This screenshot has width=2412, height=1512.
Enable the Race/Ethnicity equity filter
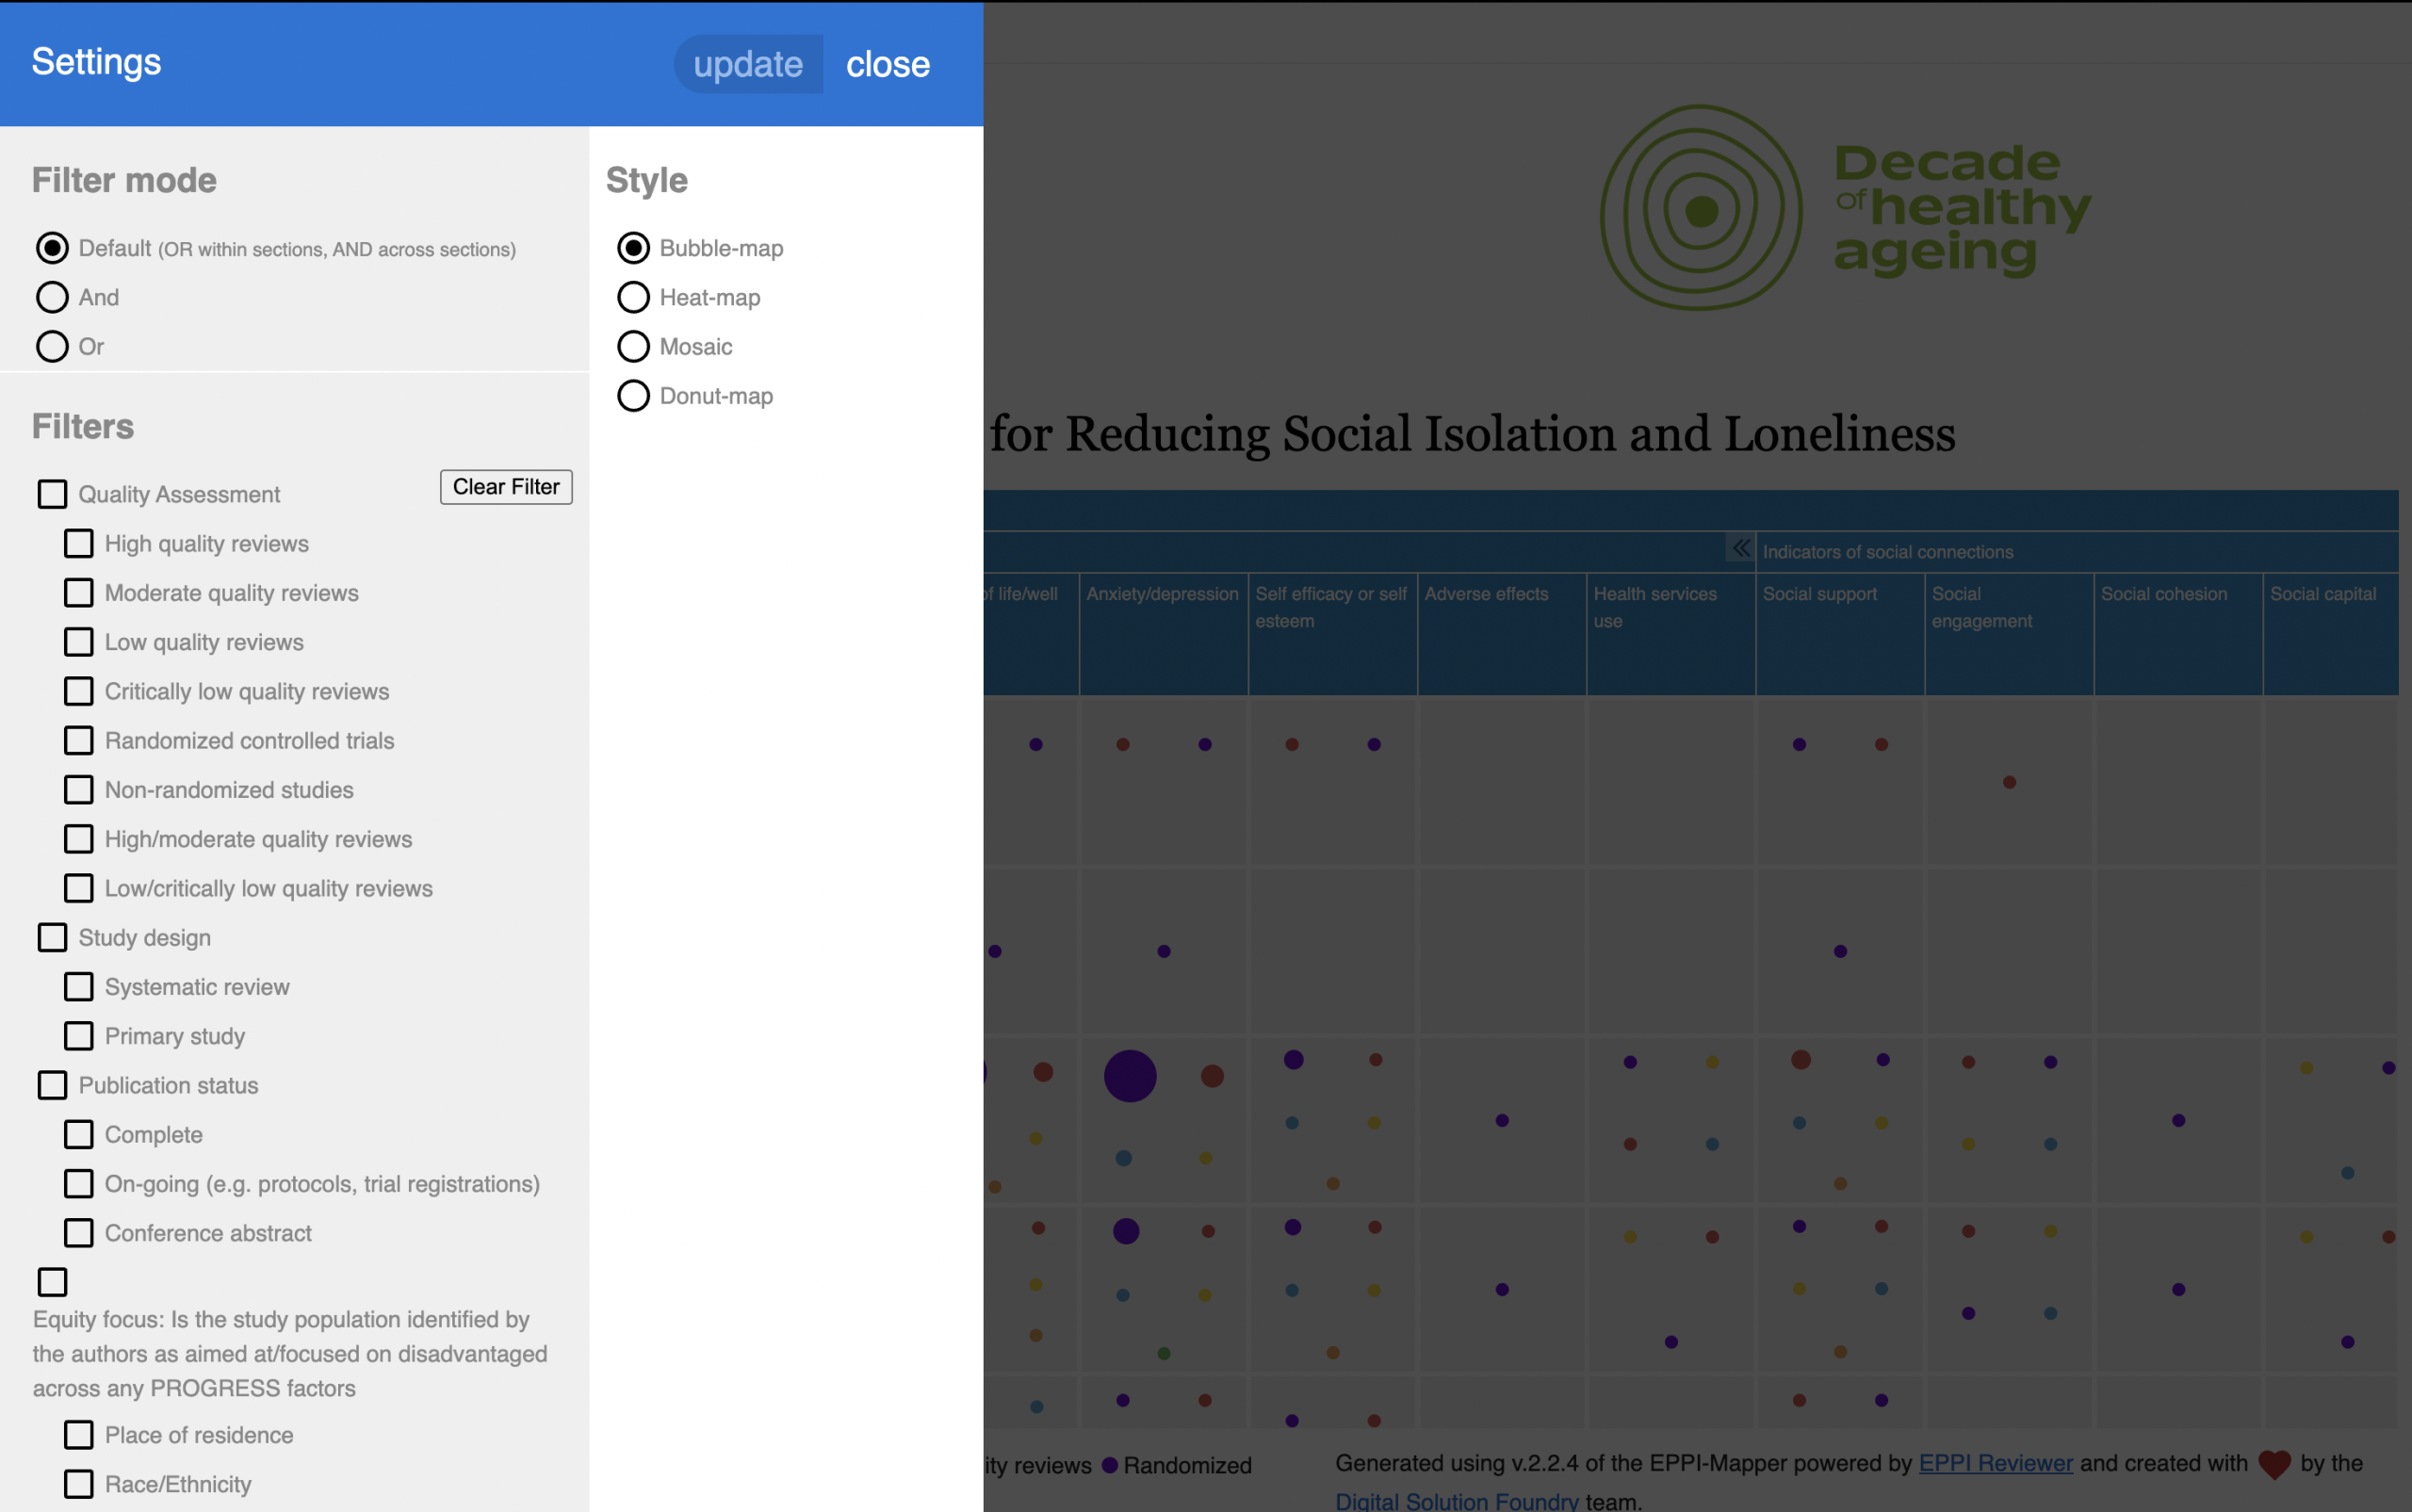(79, 1484)
